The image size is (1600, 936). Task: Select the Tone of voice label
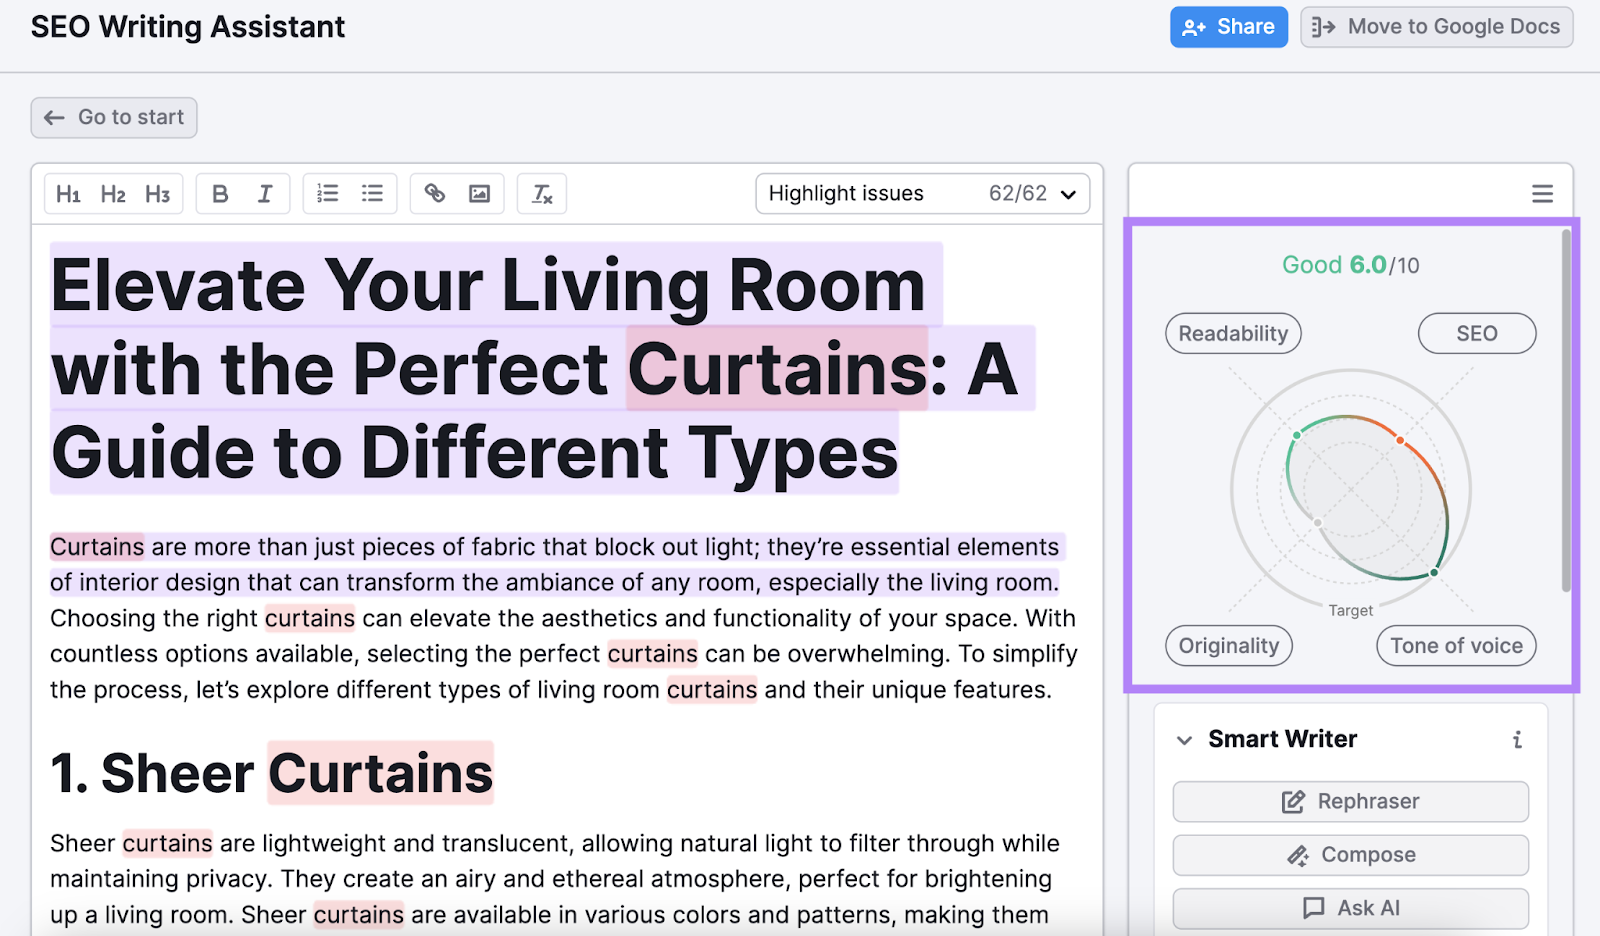1456,646
